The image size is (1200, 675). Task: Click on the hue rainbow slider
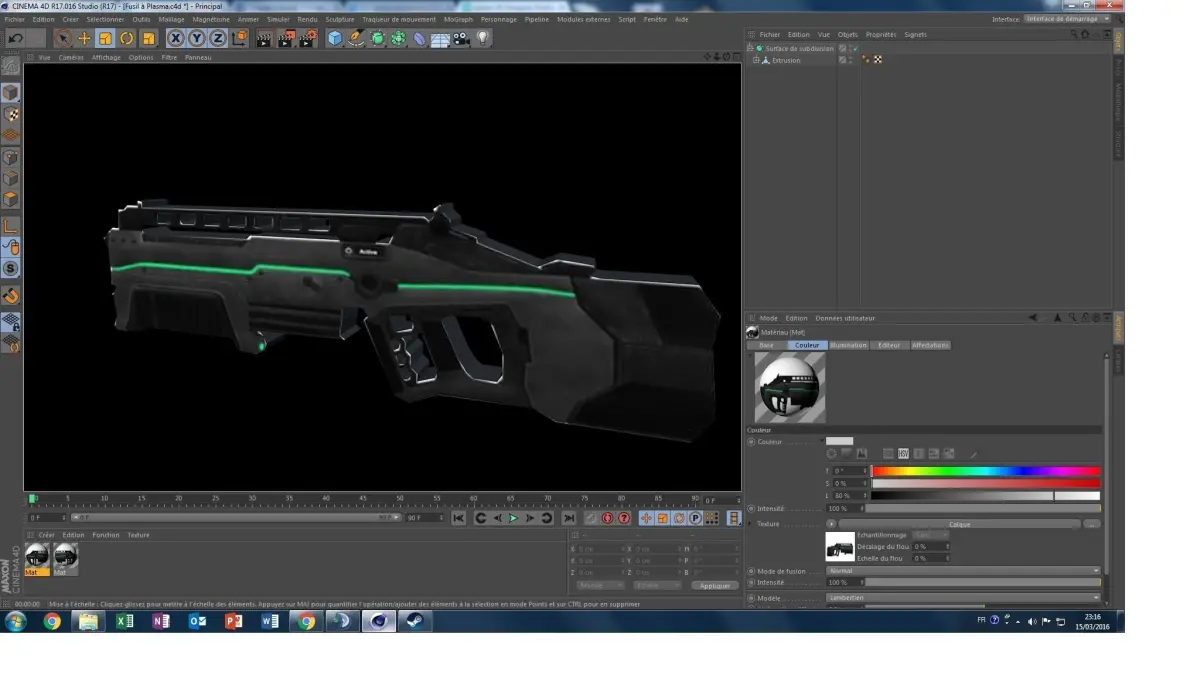point(986,470)
